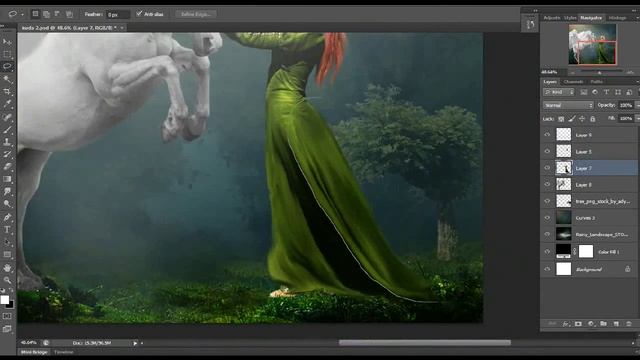The width and height of the screenshot is (640, 360).
Task: Switch to the Channels tab
Action: pyautogui.click(x=573, y=82)
